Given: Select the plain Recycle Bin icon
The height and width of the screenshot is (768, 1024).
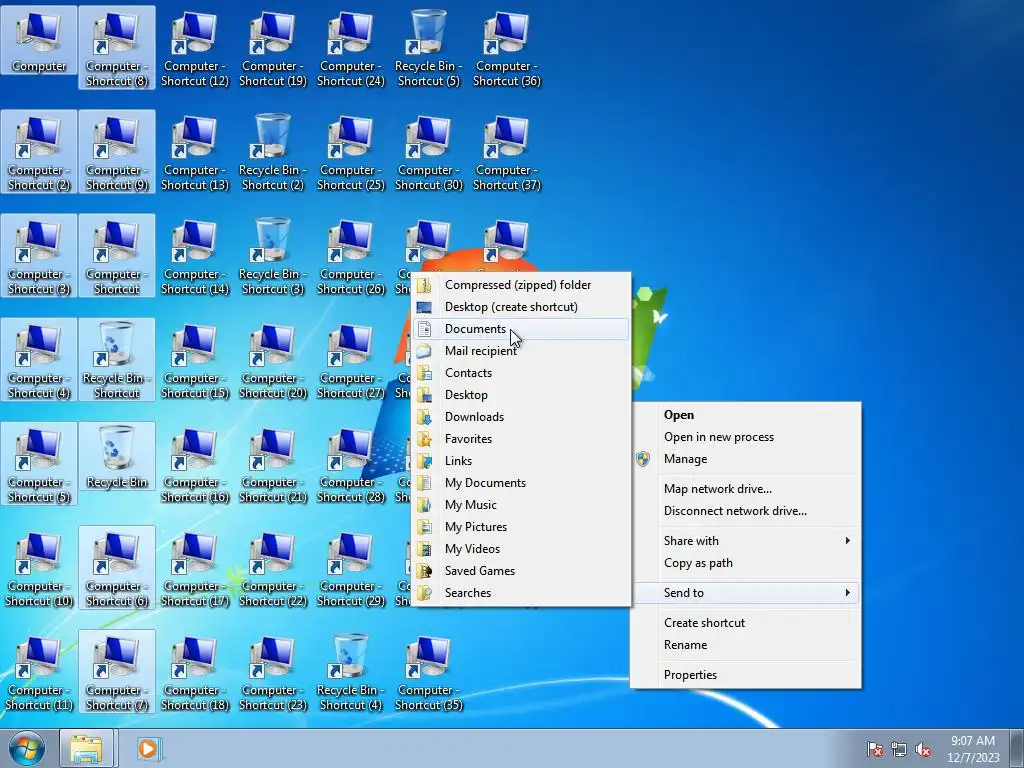Looking at the screenshot, I should point(117,456).
